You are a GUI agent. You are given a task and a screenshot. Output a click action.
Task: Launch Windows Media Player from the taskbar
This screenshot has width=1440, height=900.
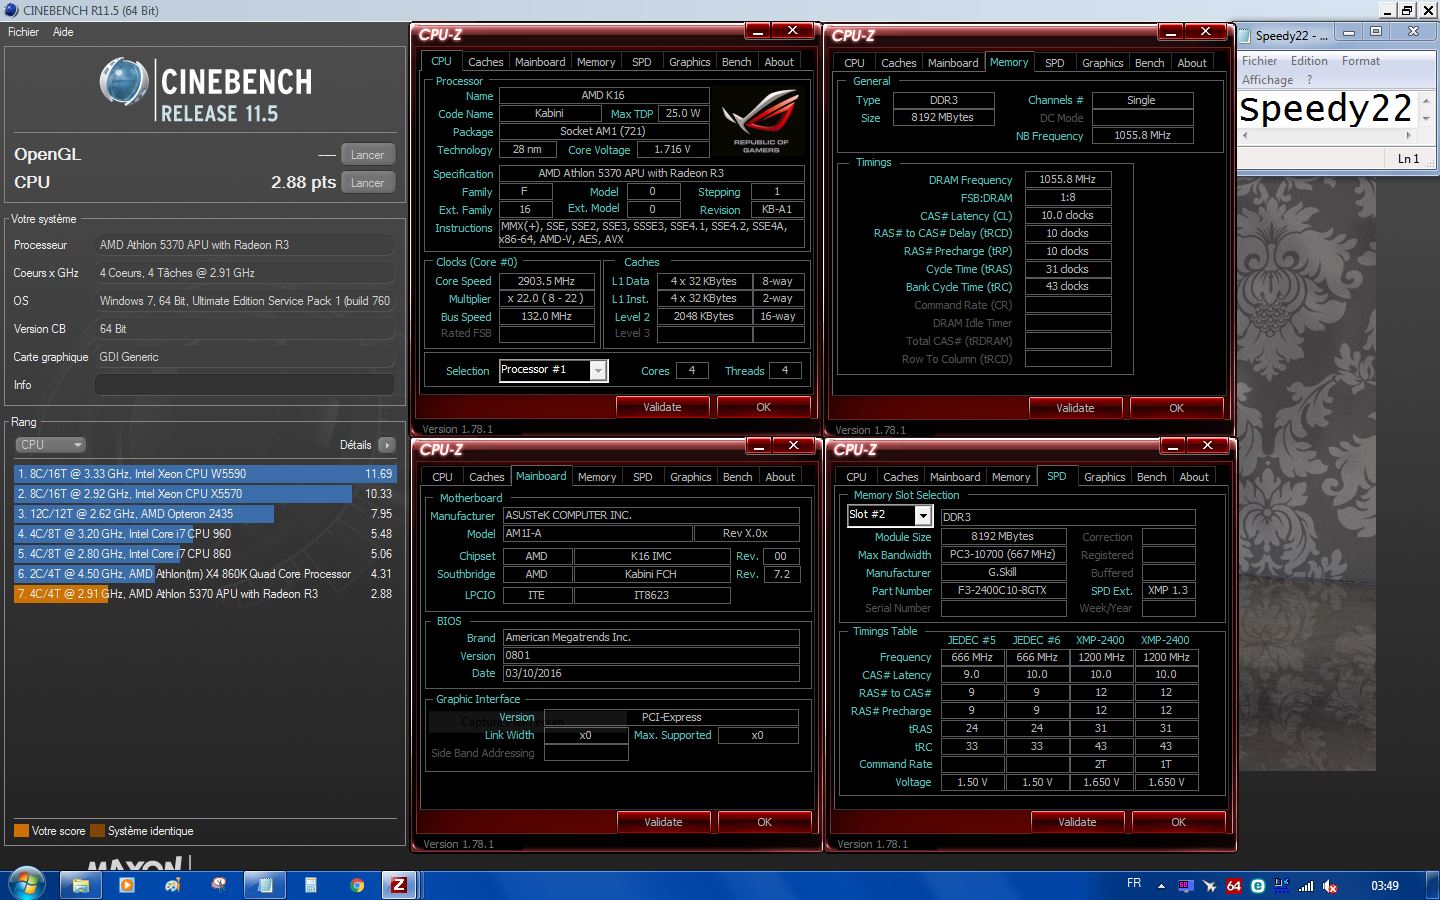pos(127,885)
